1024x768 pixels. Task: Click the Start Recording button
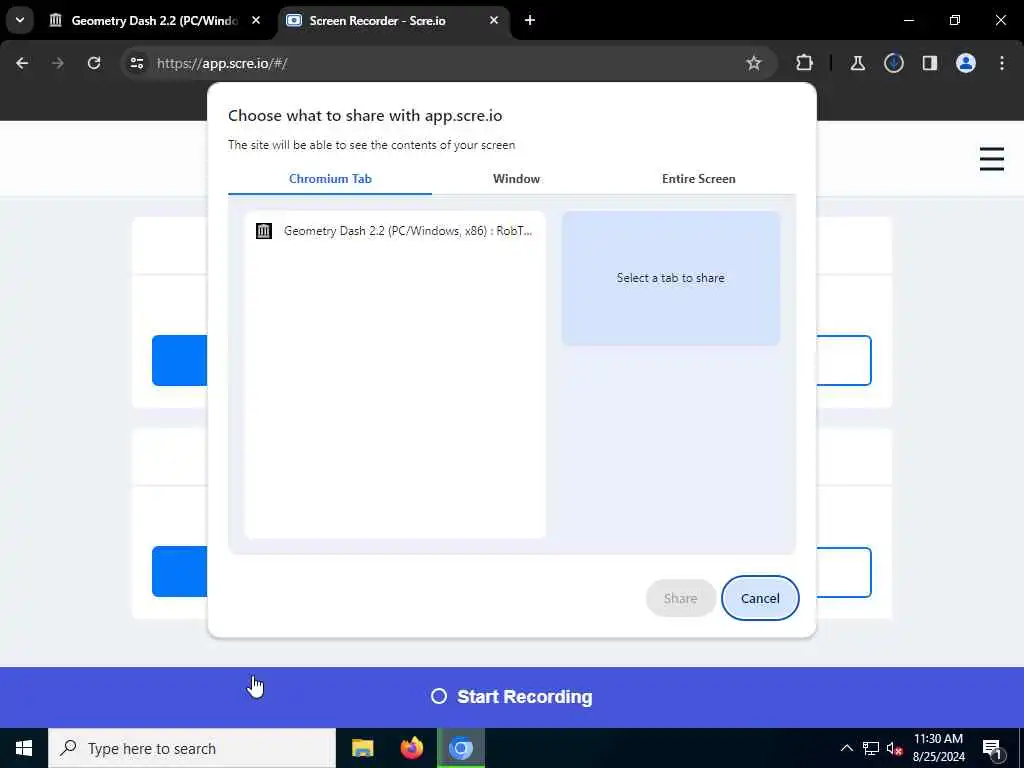click(x=512, y=697)
